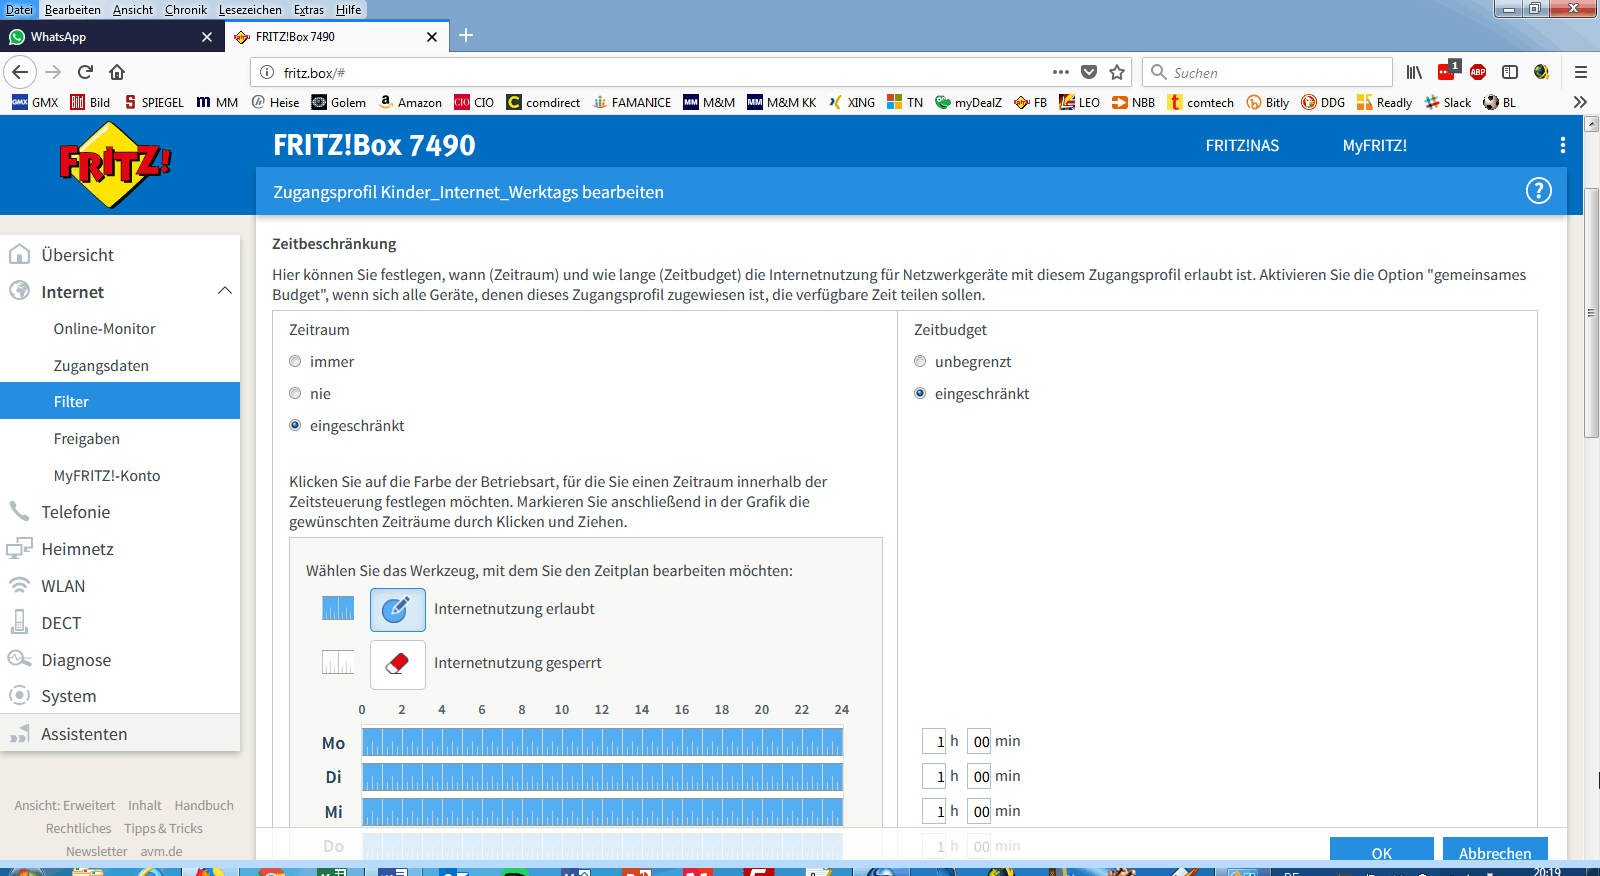Click the Monday (Mo) time schedule bar

point(602,742)
